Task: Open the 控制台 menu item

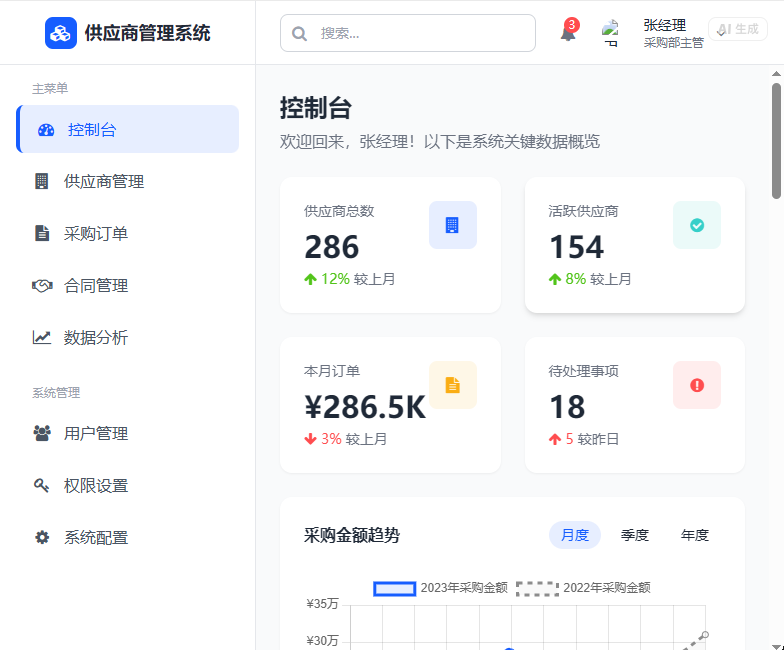Action: [x=128, y=129]
